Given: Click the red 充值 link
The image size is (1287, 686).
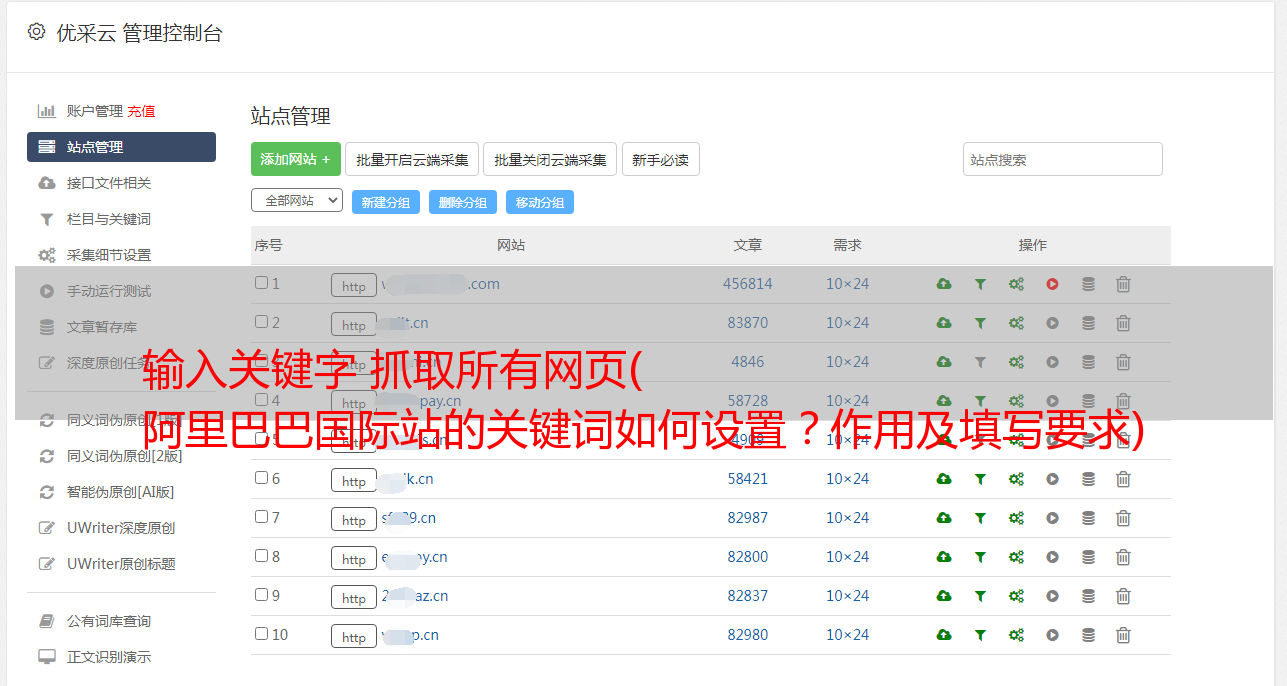Looking at the screenshot, I should click(x=141, y=111).
